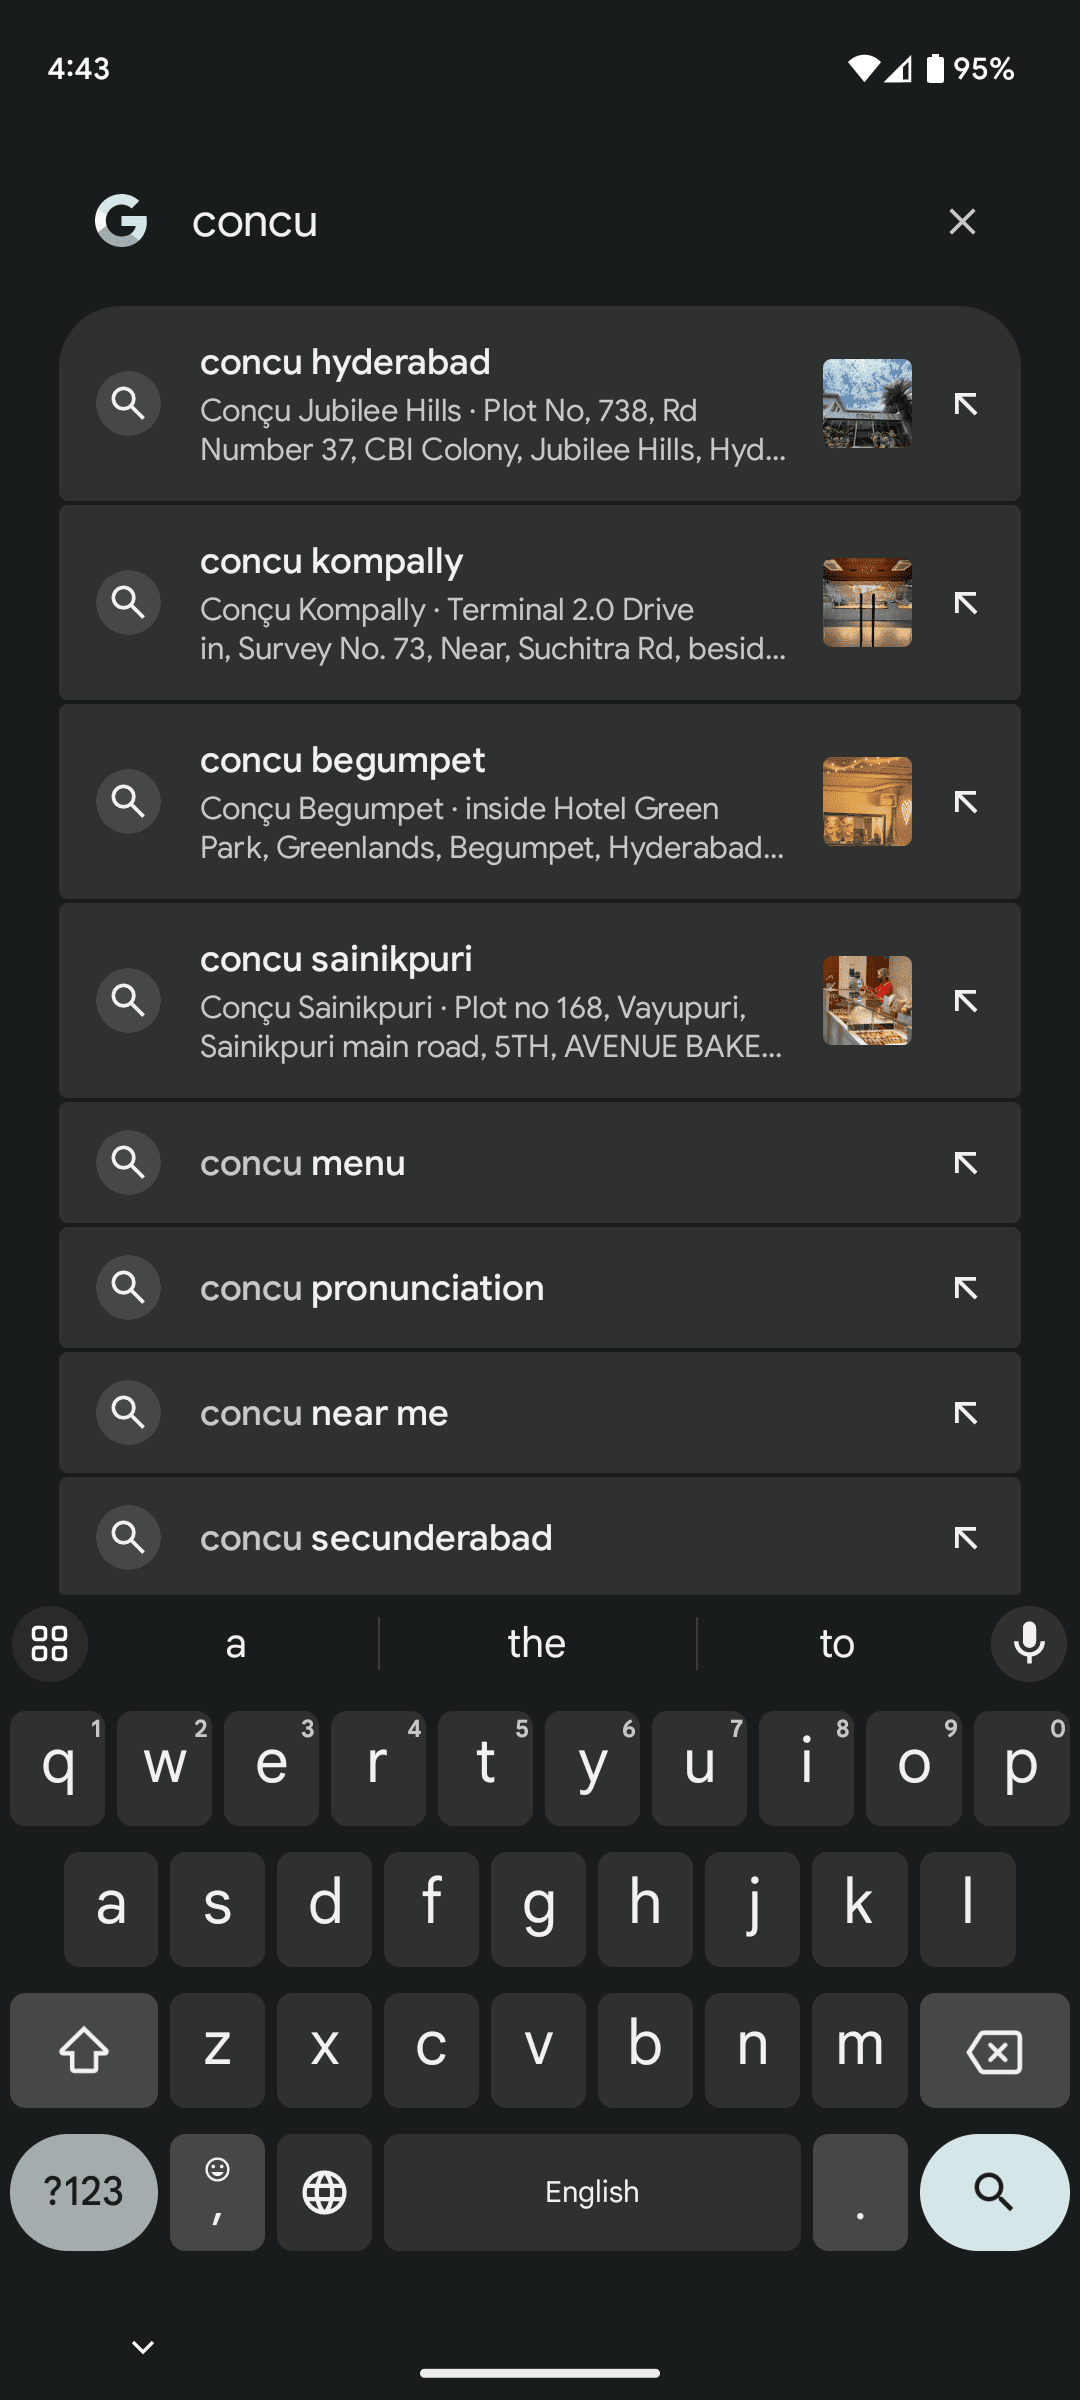
Task: Tap the emoji key on the keyboard
Action: (217, 2192)
